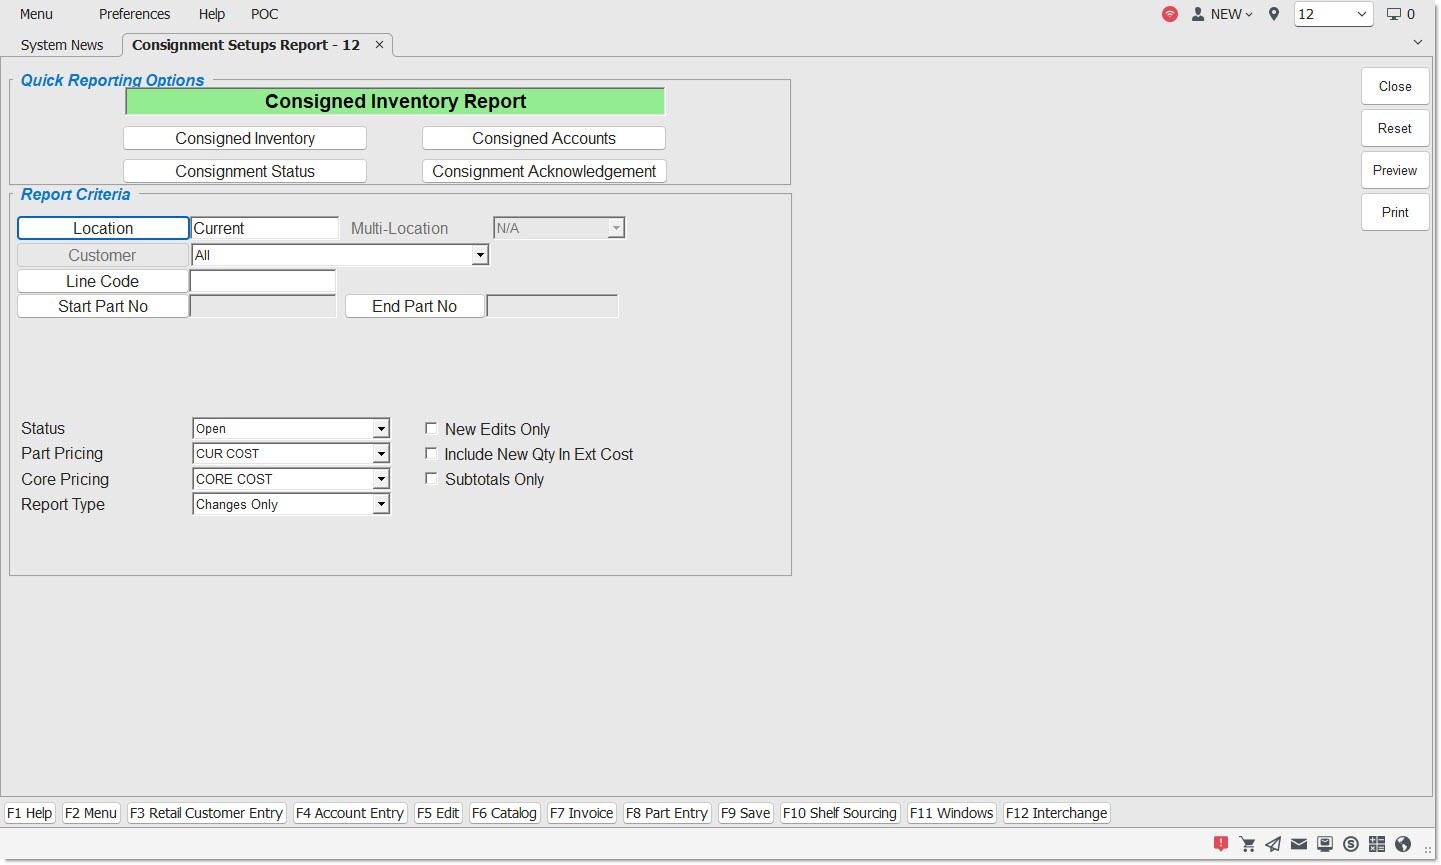
Task: Open the envelope mail icon
Action: (x=1299, y=844)
